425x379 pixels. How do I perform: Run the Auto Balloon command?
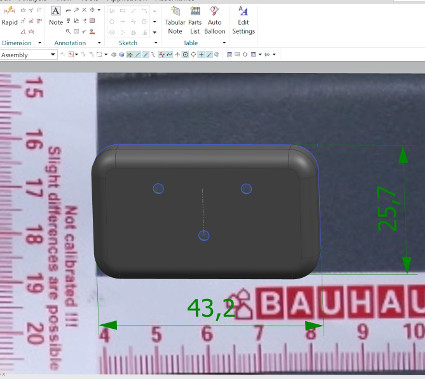(x=215, y=21)
